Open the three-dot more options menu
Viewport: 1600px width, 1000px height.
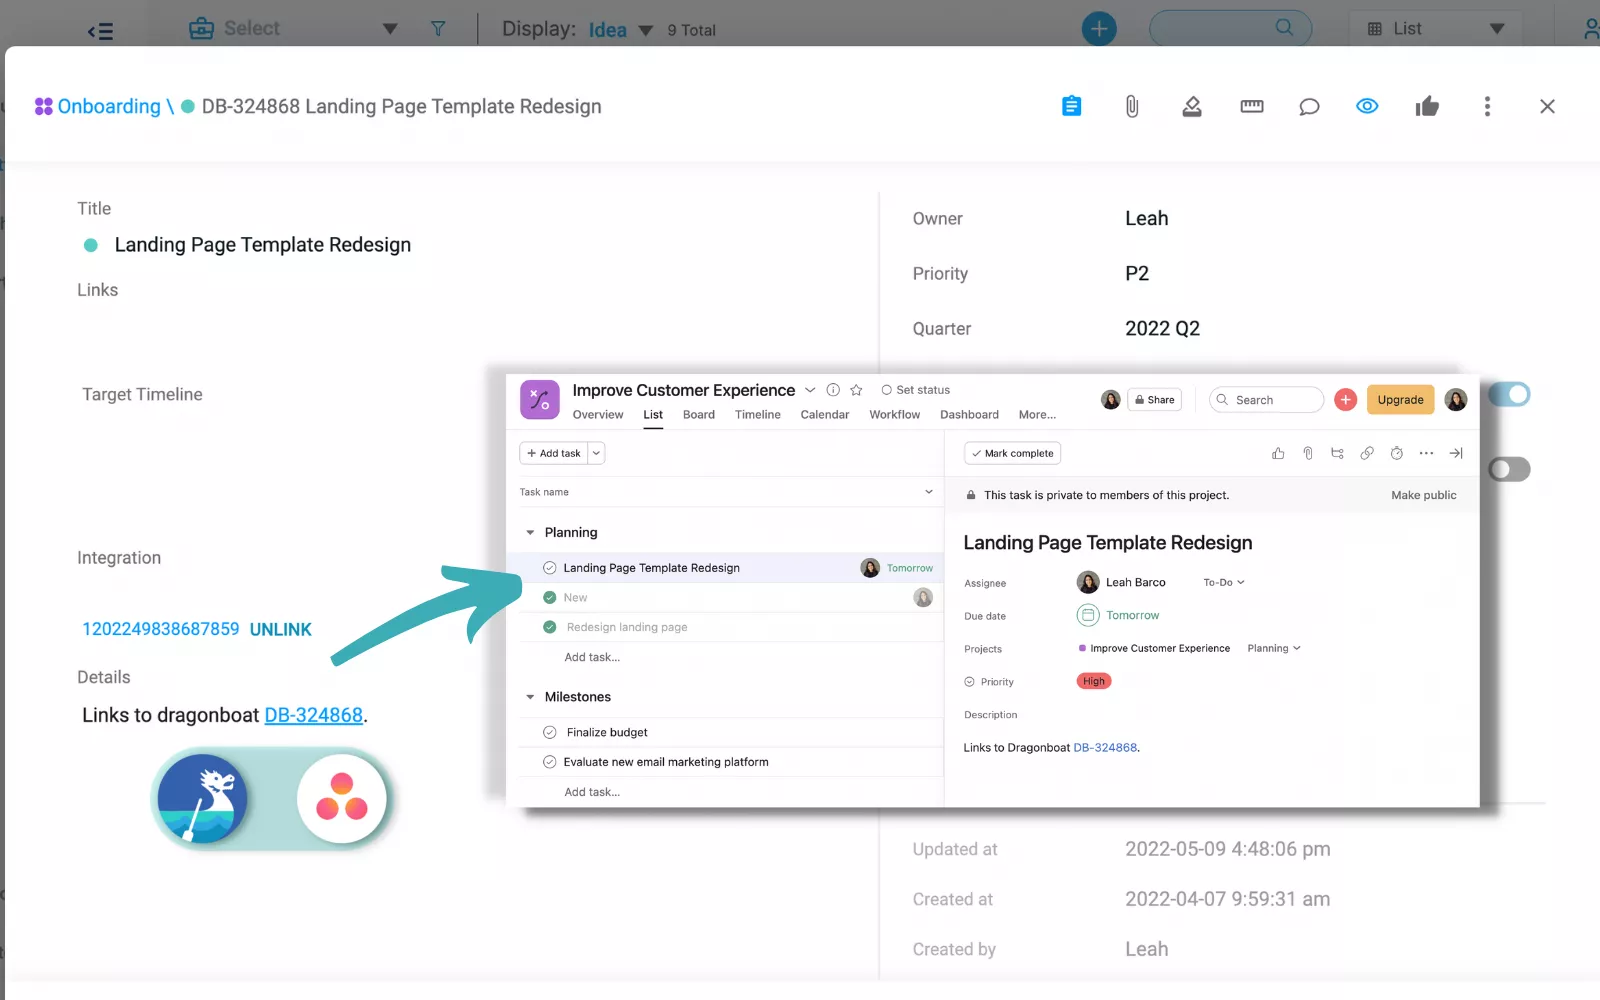1487,106
